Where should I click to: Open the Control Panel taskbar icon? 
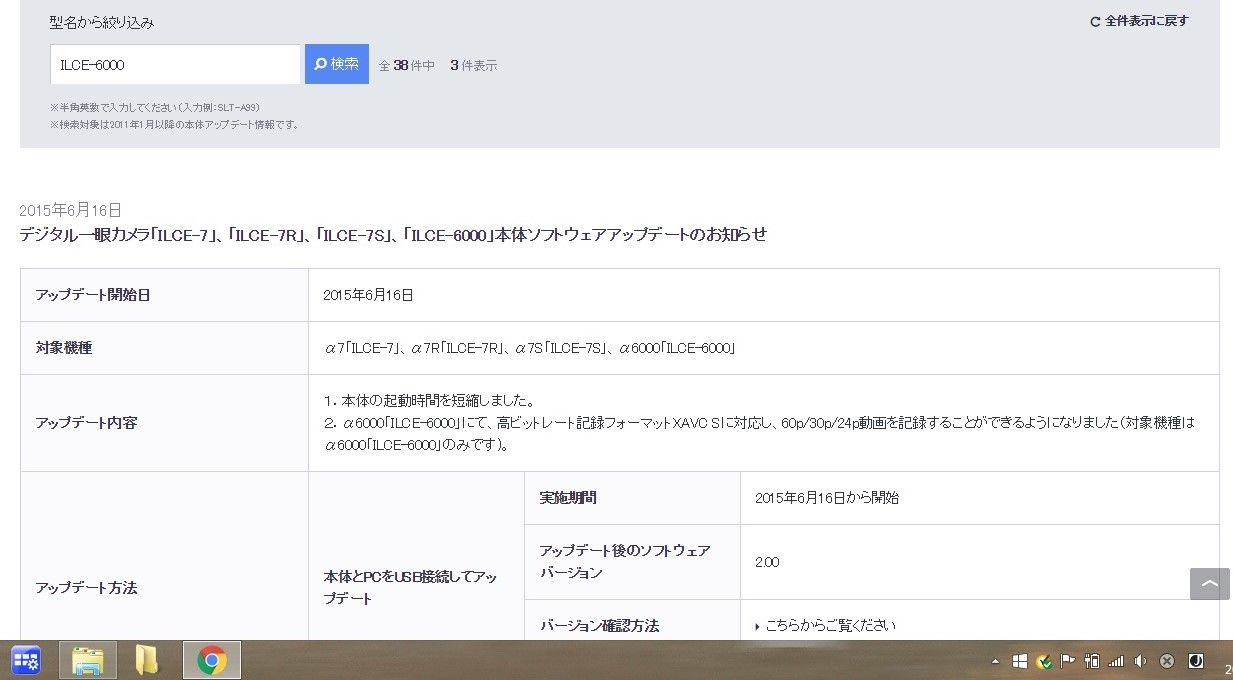[x=26, y=660]
